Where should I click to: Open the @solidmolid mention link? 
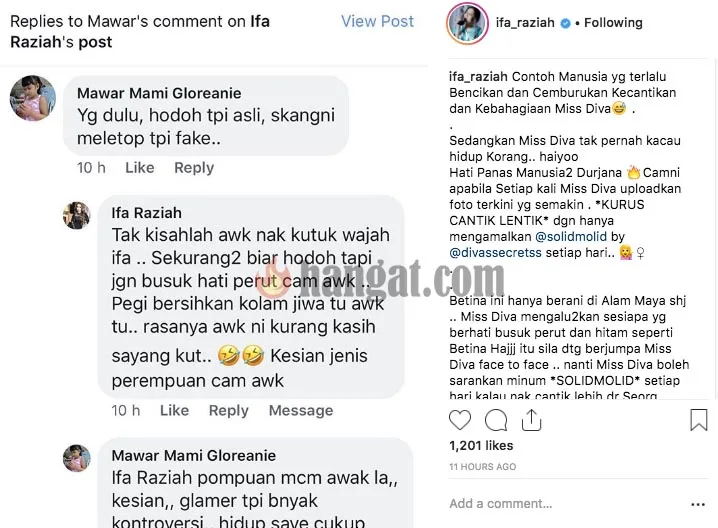point(571,236)
